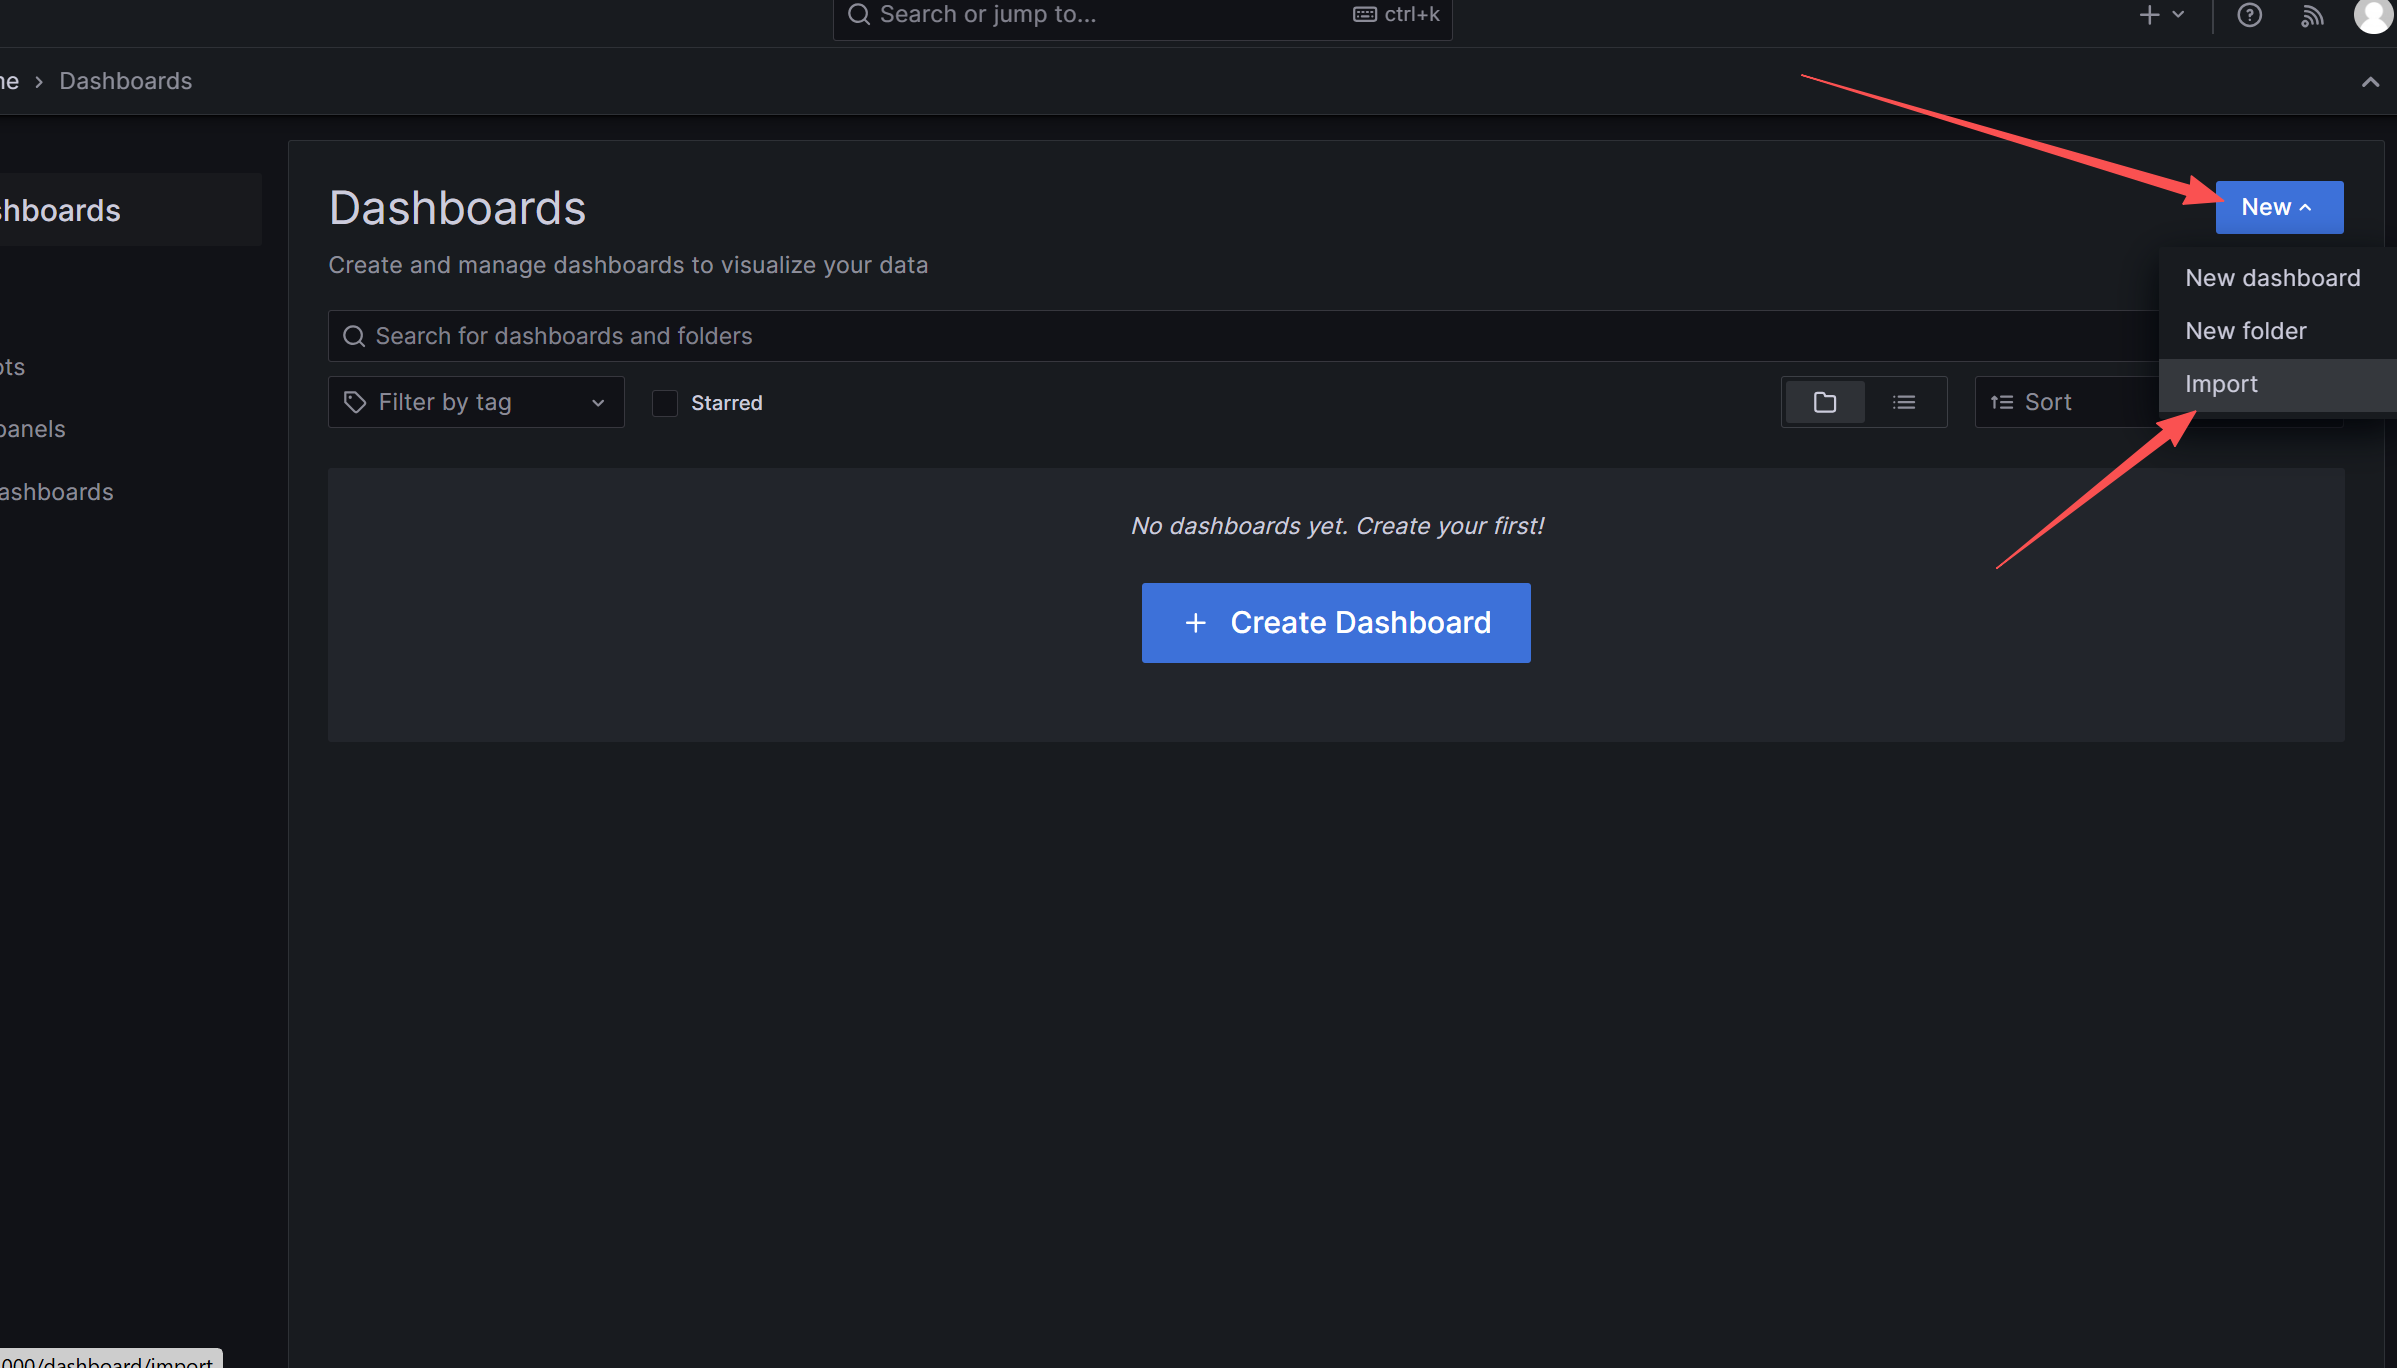Click the Search or jump to box

1100,15
